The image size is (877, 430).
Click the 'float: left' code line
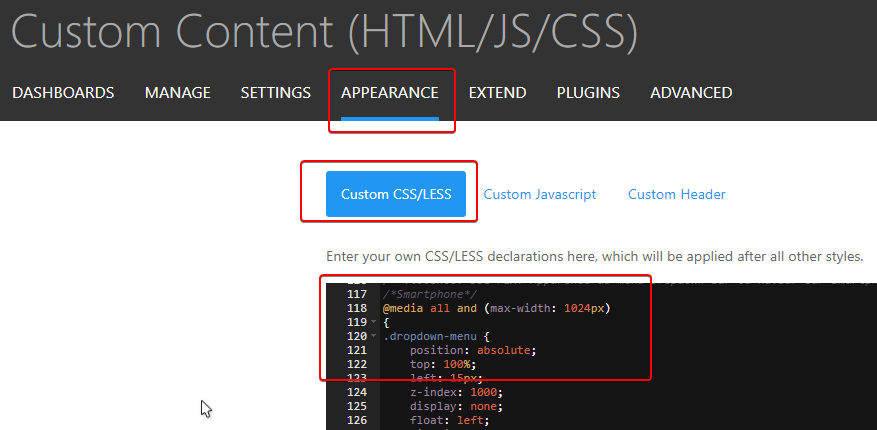(451, 422)
